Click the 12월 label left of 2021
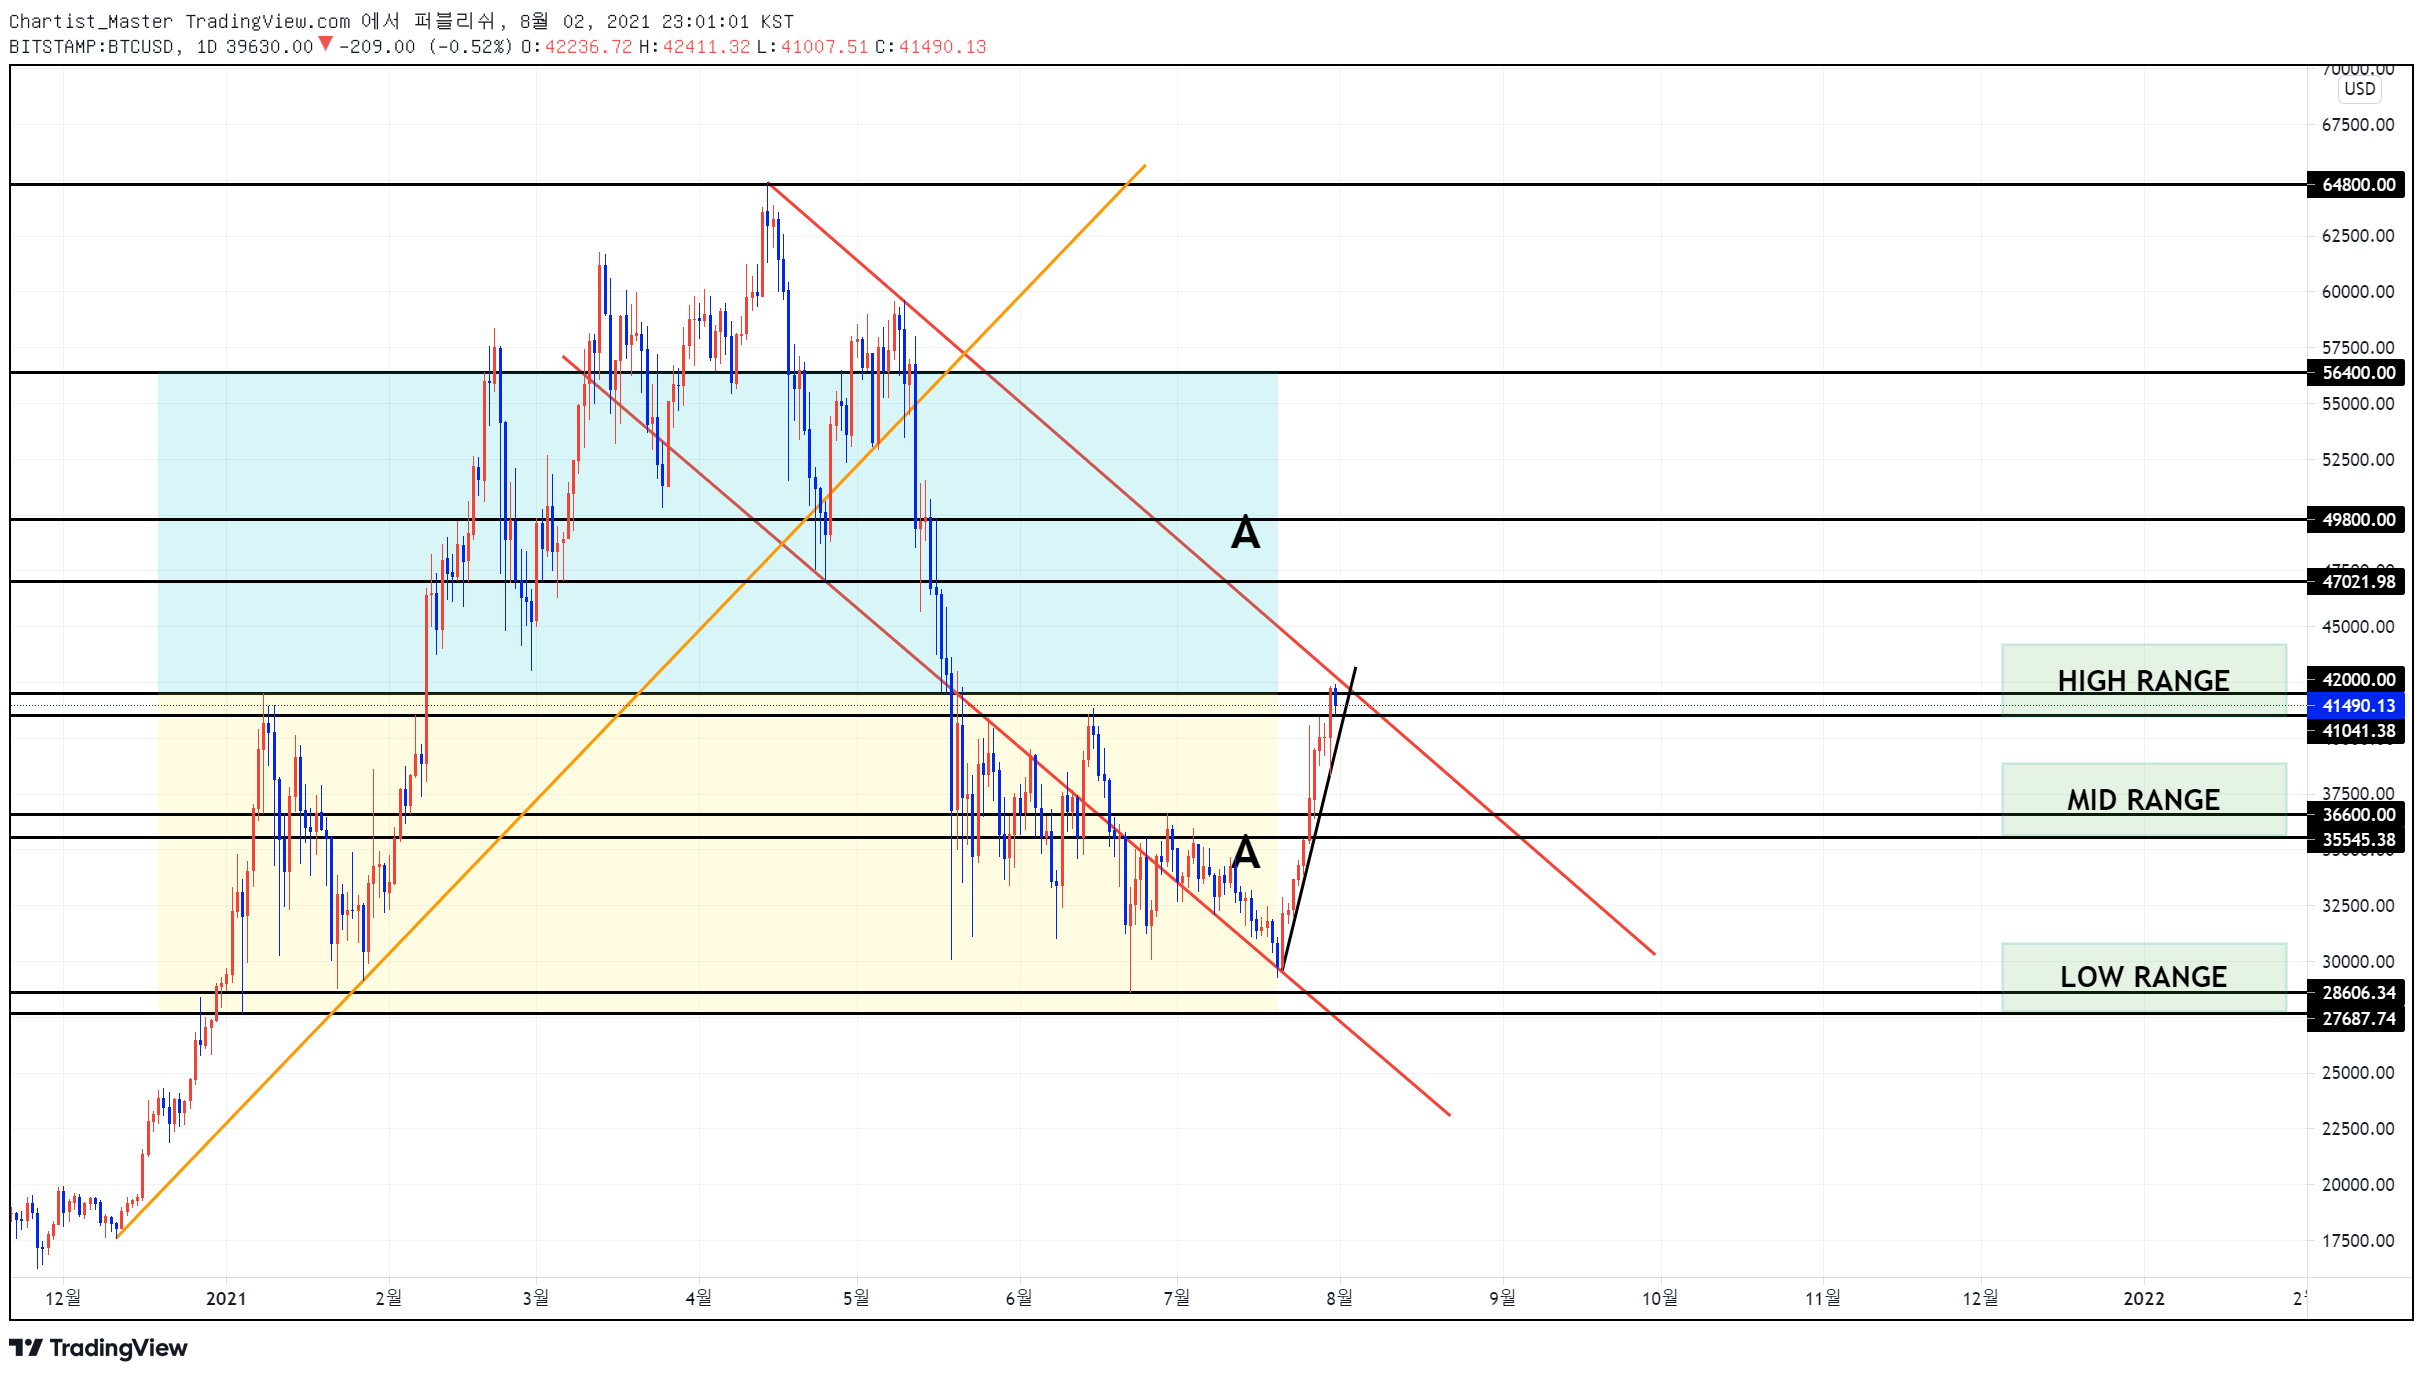 click(x=63, y=1298)
